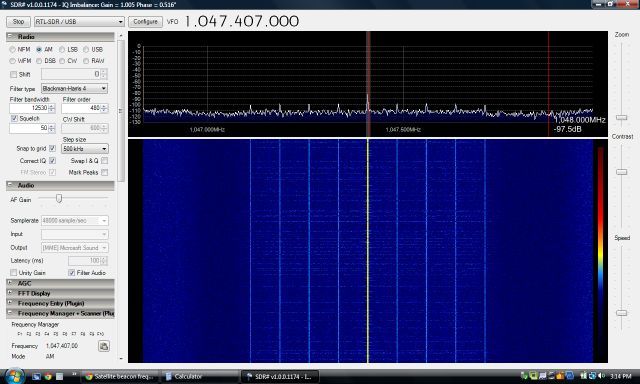Screen dimensions: 640x384
Task: Open the RTL-SDR / USB device dropdown
Action: [79, 22]
